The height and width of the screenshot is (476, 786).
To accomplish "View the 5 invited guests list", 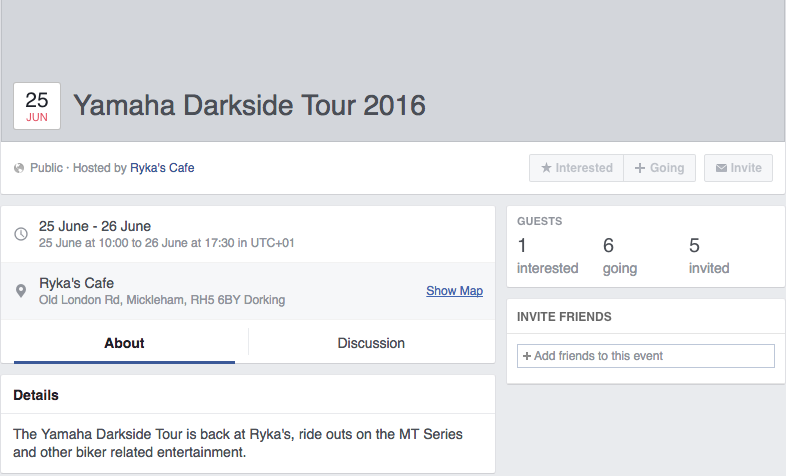I will pos(708,256).
